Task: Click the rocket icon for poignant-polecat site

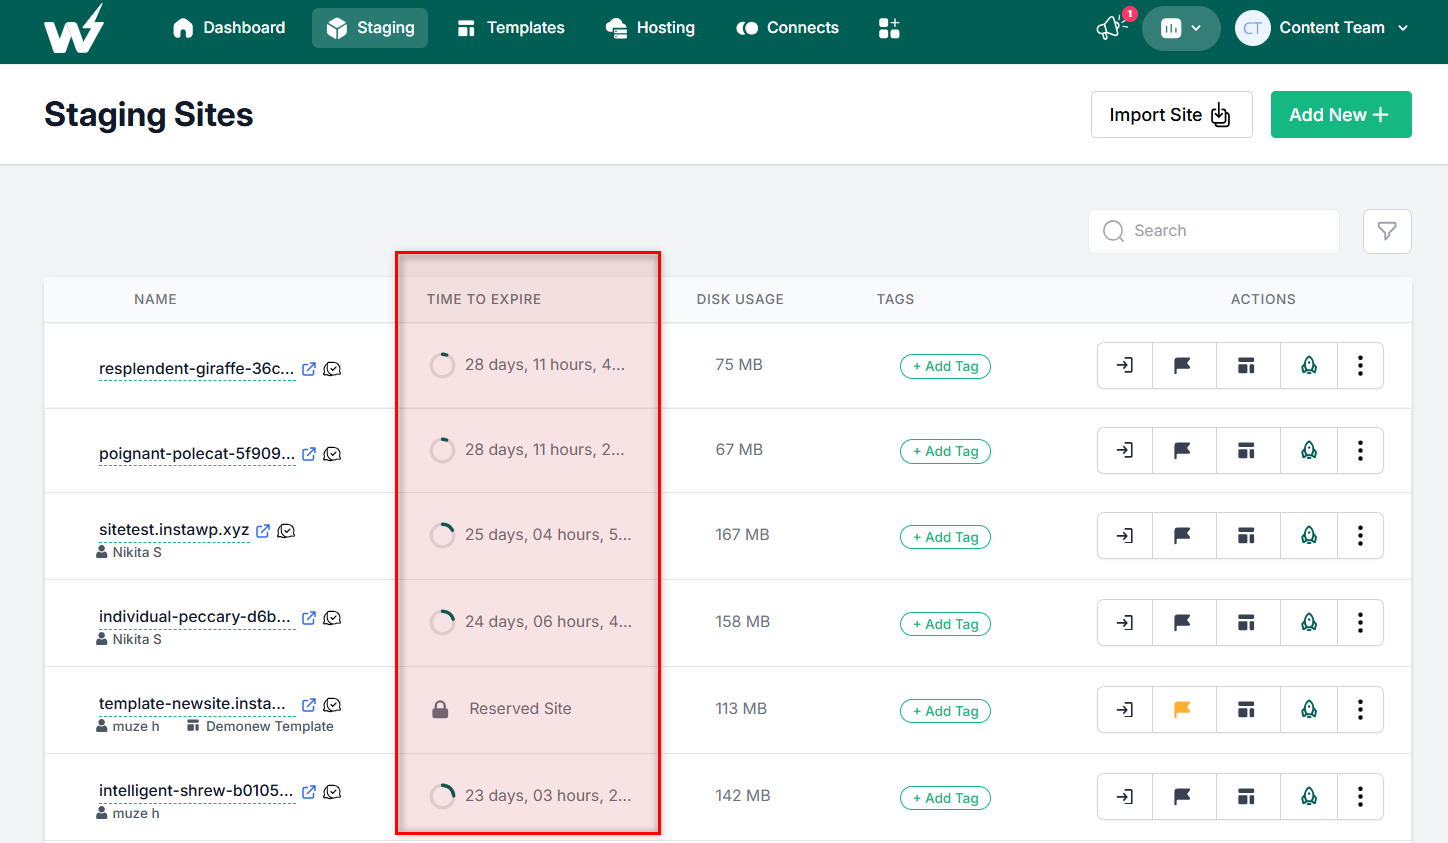Action: click(x=1309, y=450)
